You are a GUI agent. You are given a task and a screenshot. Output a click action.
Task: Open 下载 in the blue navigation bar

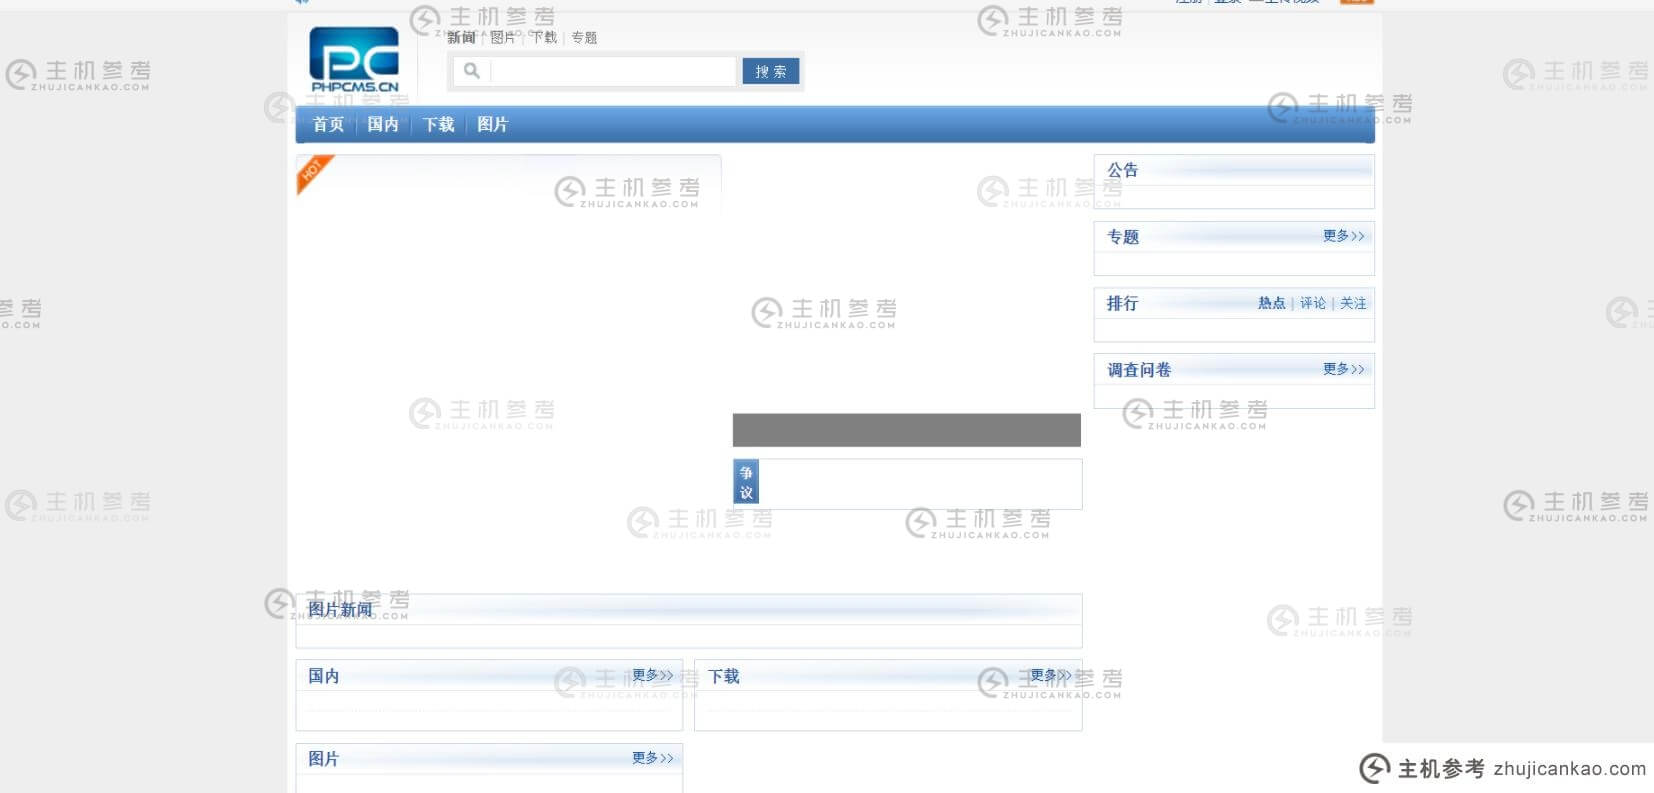pos(438,125)
